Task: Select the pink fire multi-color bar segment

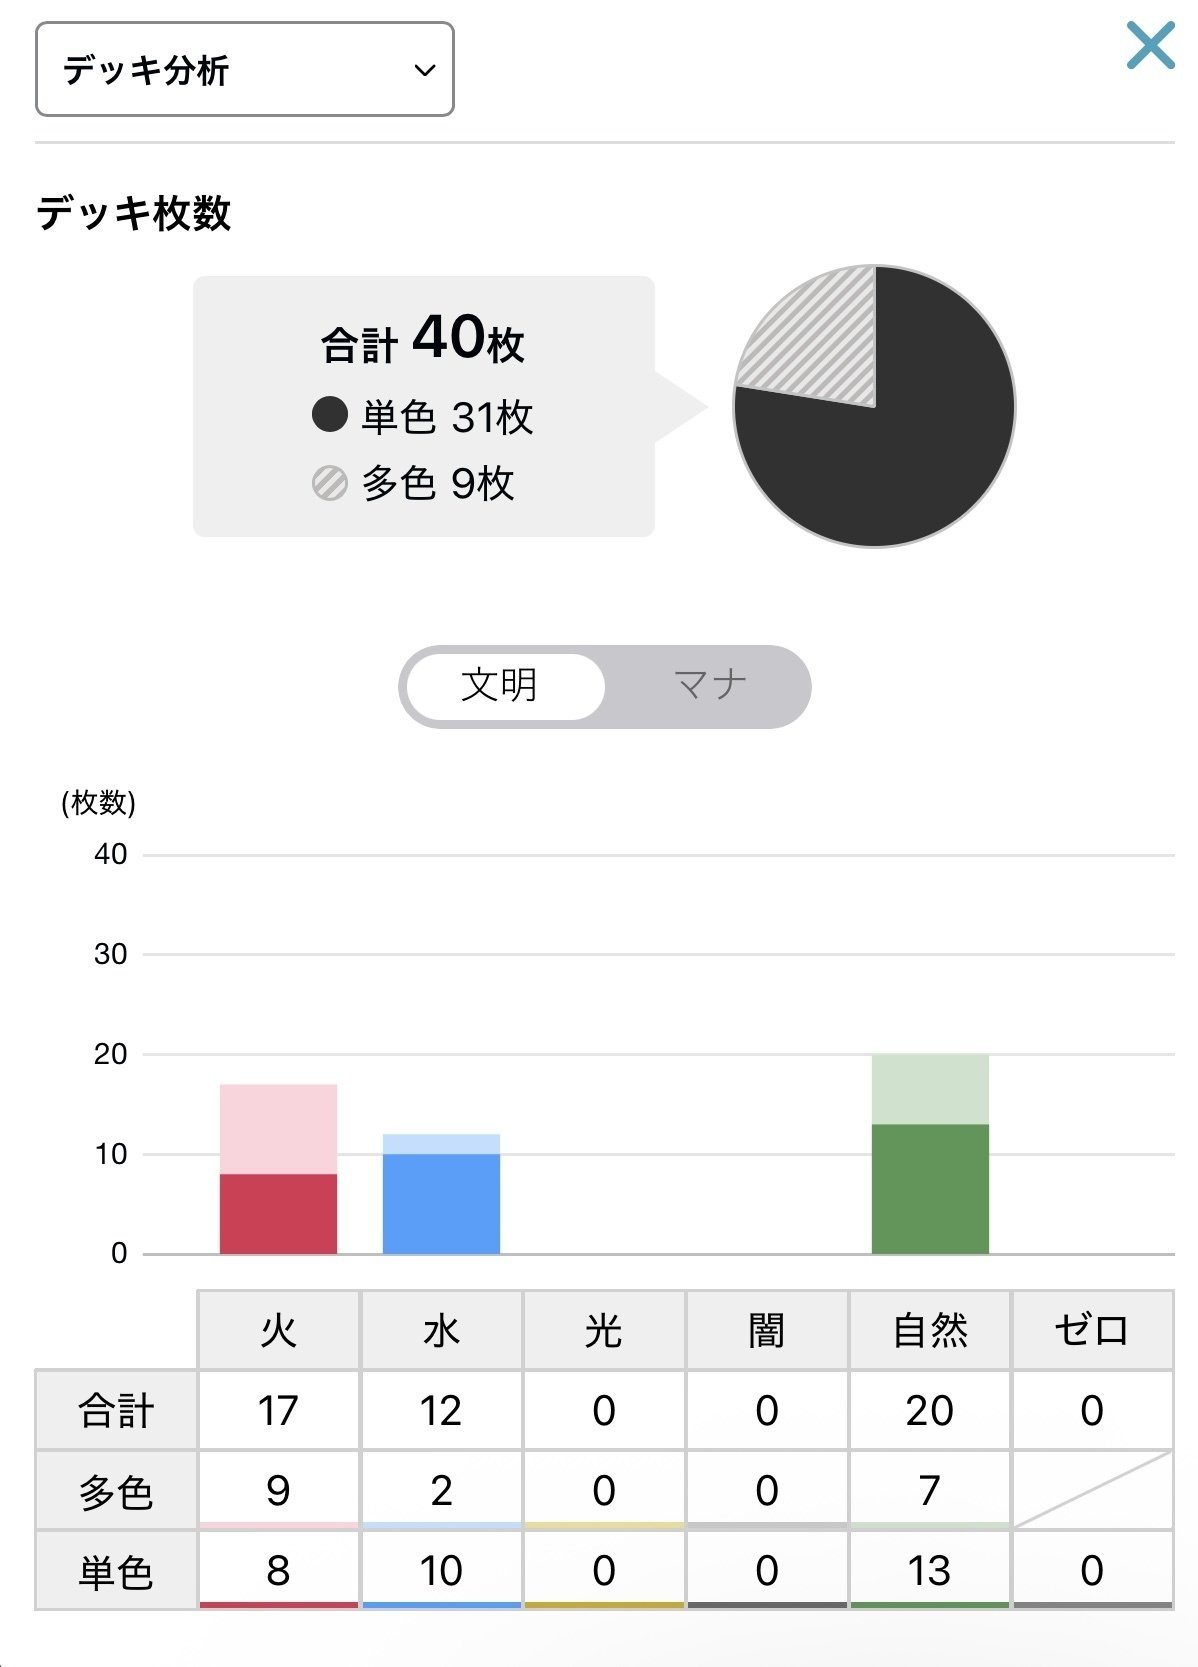Action: [x=278, y=1129]
